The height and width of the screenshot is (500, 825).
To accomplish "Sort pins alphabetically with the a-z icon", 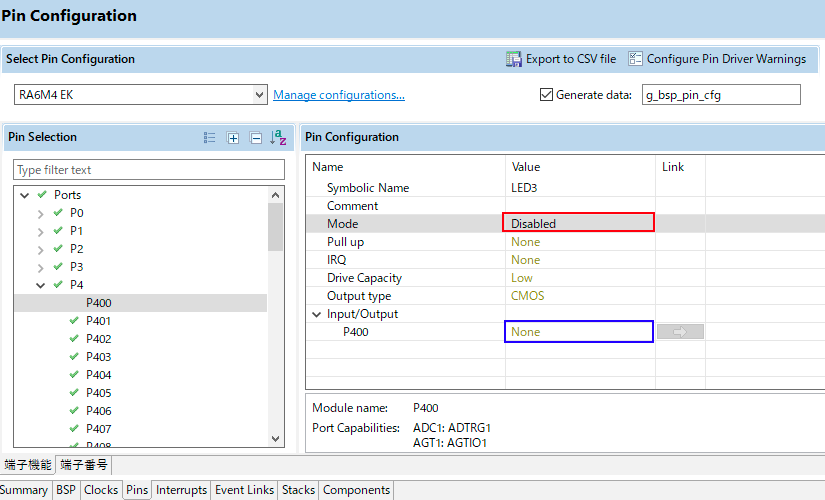I will click(278, 138).
